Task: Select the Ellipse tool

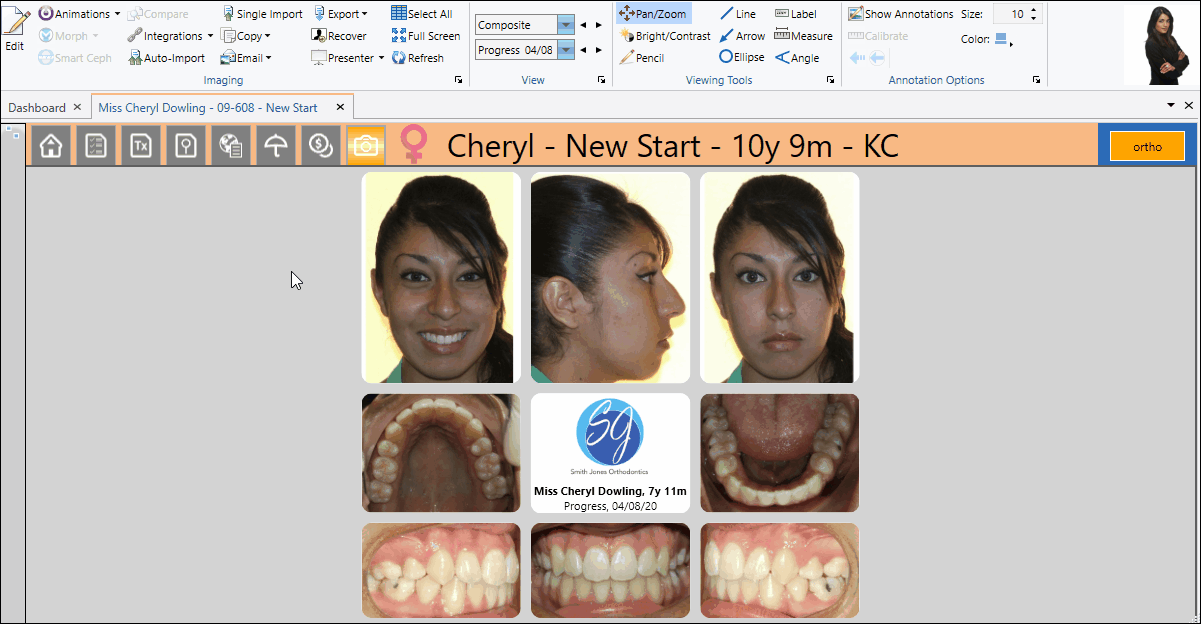Action: click(741, 58)
